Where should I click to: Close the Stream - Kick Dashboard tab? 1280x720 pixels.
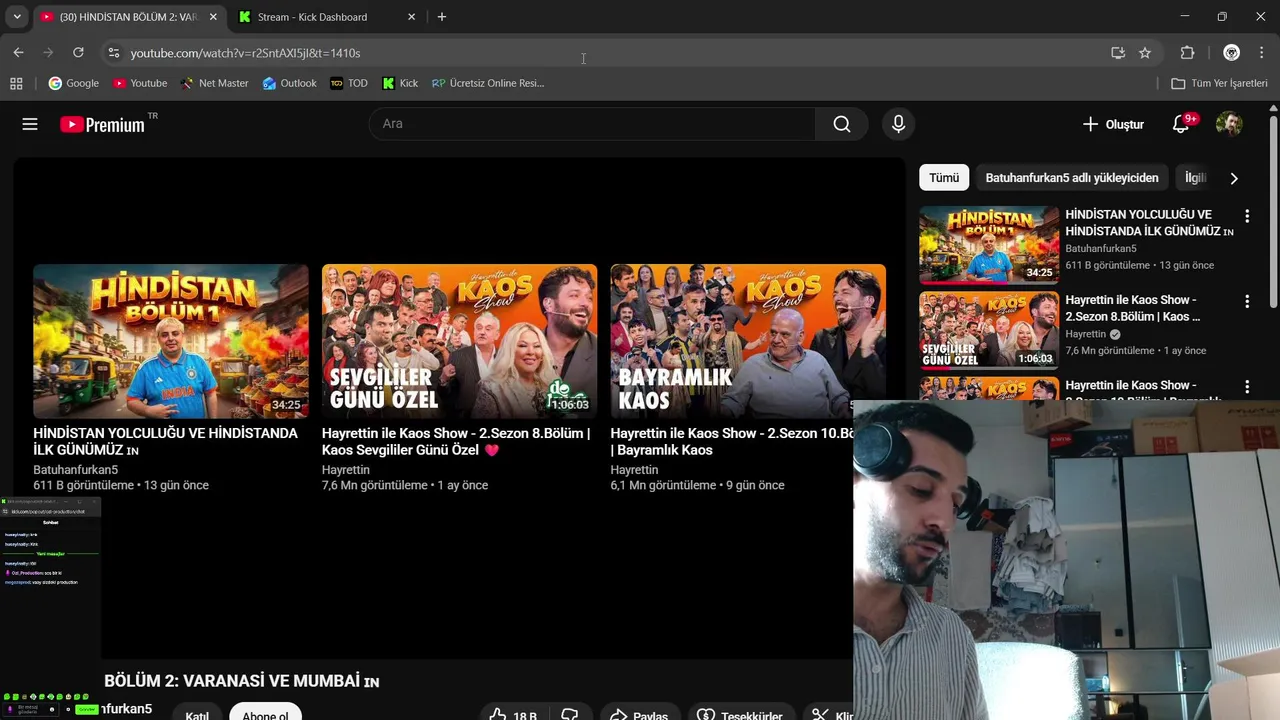(411, 17)
